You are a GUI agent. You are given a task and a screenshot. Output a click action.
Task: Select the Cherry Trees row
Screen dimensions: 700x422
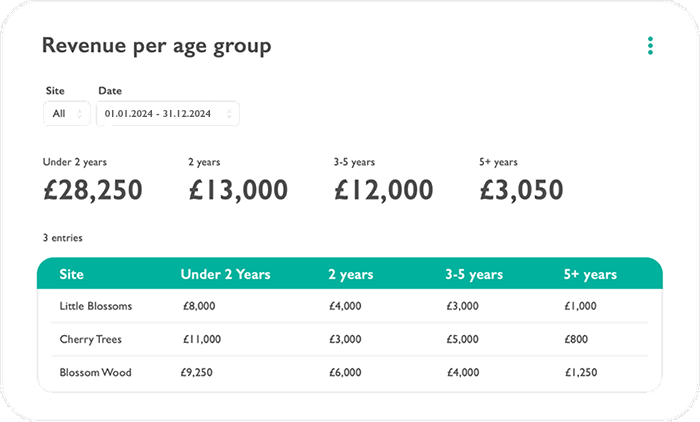91,339
